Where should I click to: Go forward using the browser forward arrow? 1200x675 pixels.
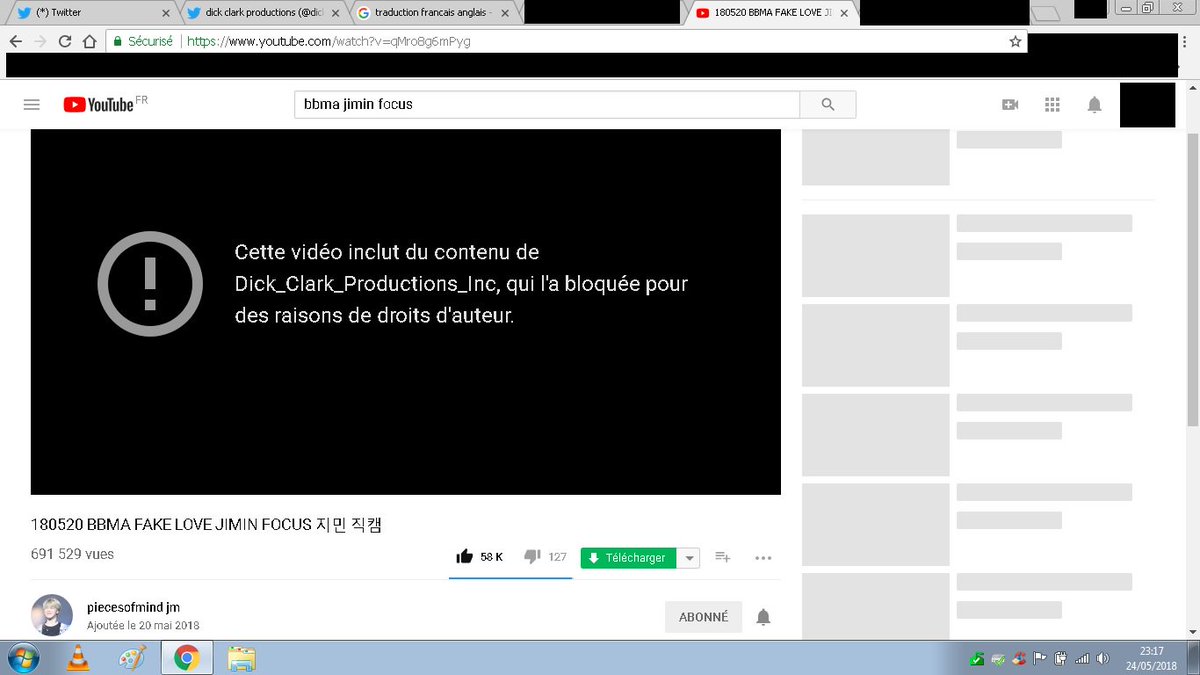tap(40, 42)
